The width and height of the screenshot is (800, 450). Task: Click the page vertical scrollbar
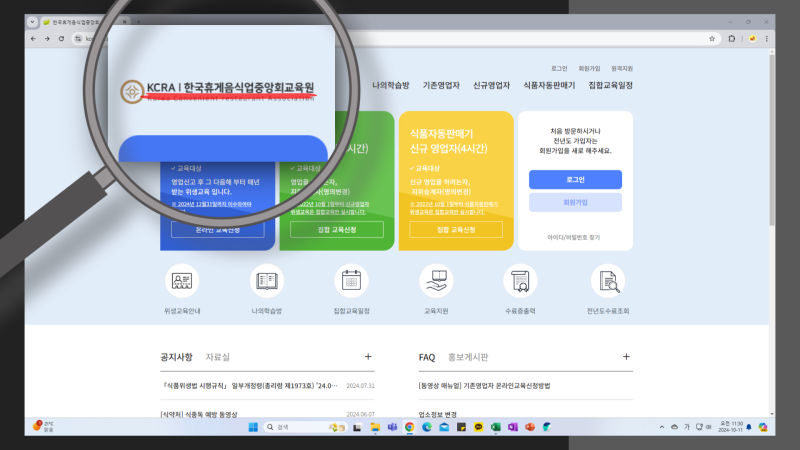point(771,138)
